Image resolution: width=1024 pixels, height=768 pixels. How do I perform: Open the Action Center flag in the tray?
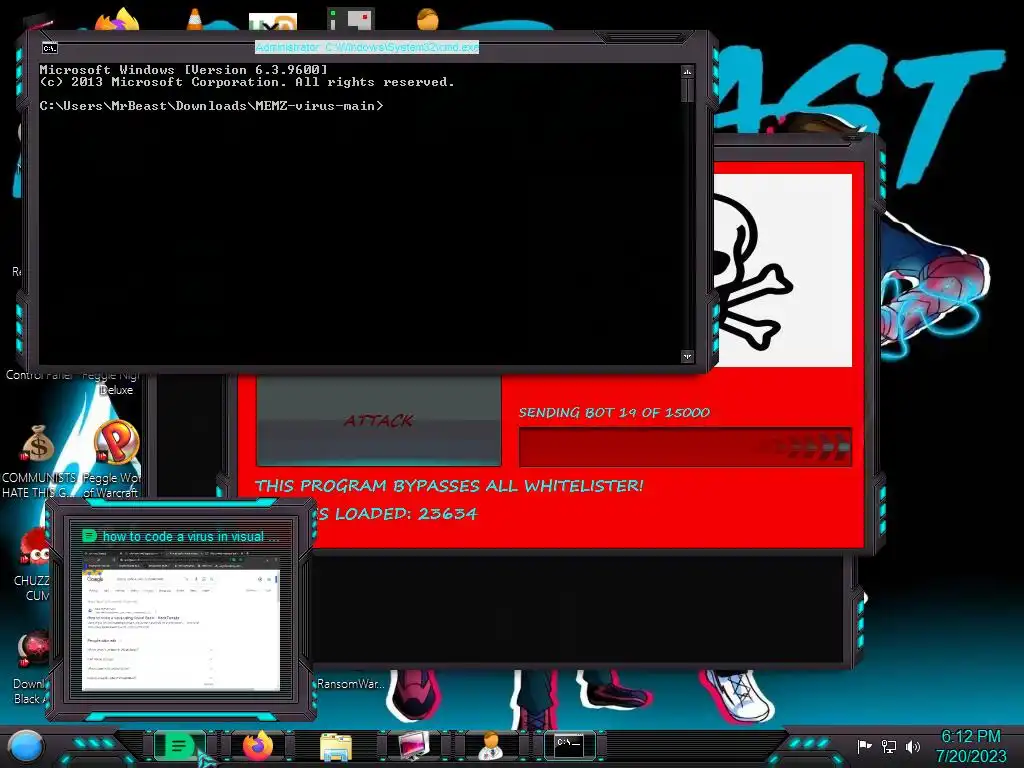click(x=864, y=746)
